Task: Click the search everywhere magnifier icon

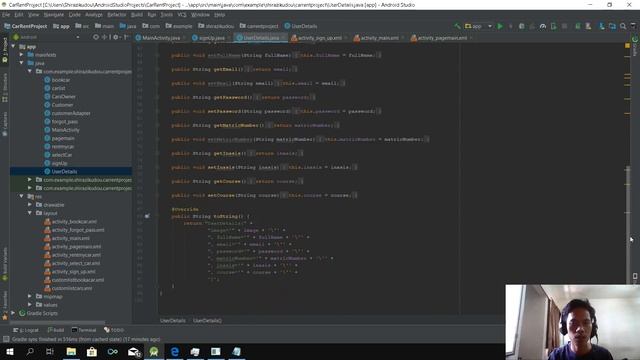Action: [623, 26]
